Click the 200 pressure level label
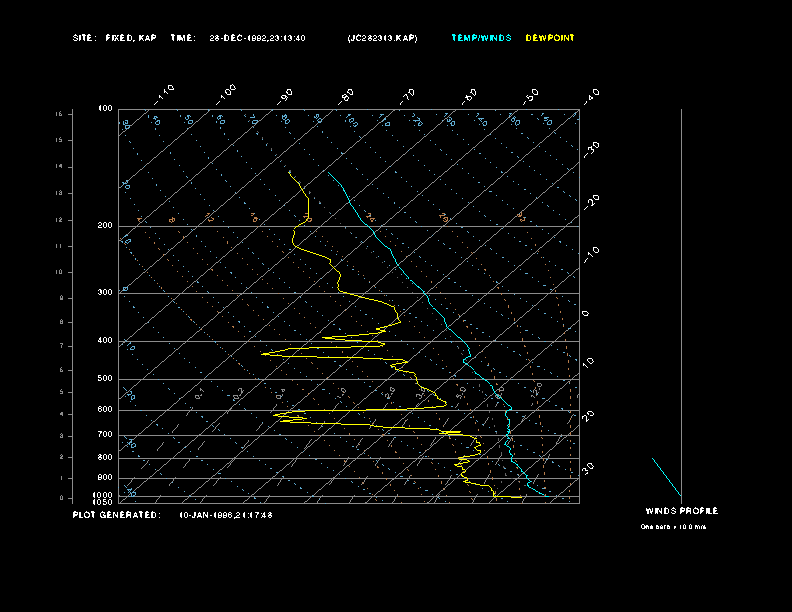 (x=105, y=225)
